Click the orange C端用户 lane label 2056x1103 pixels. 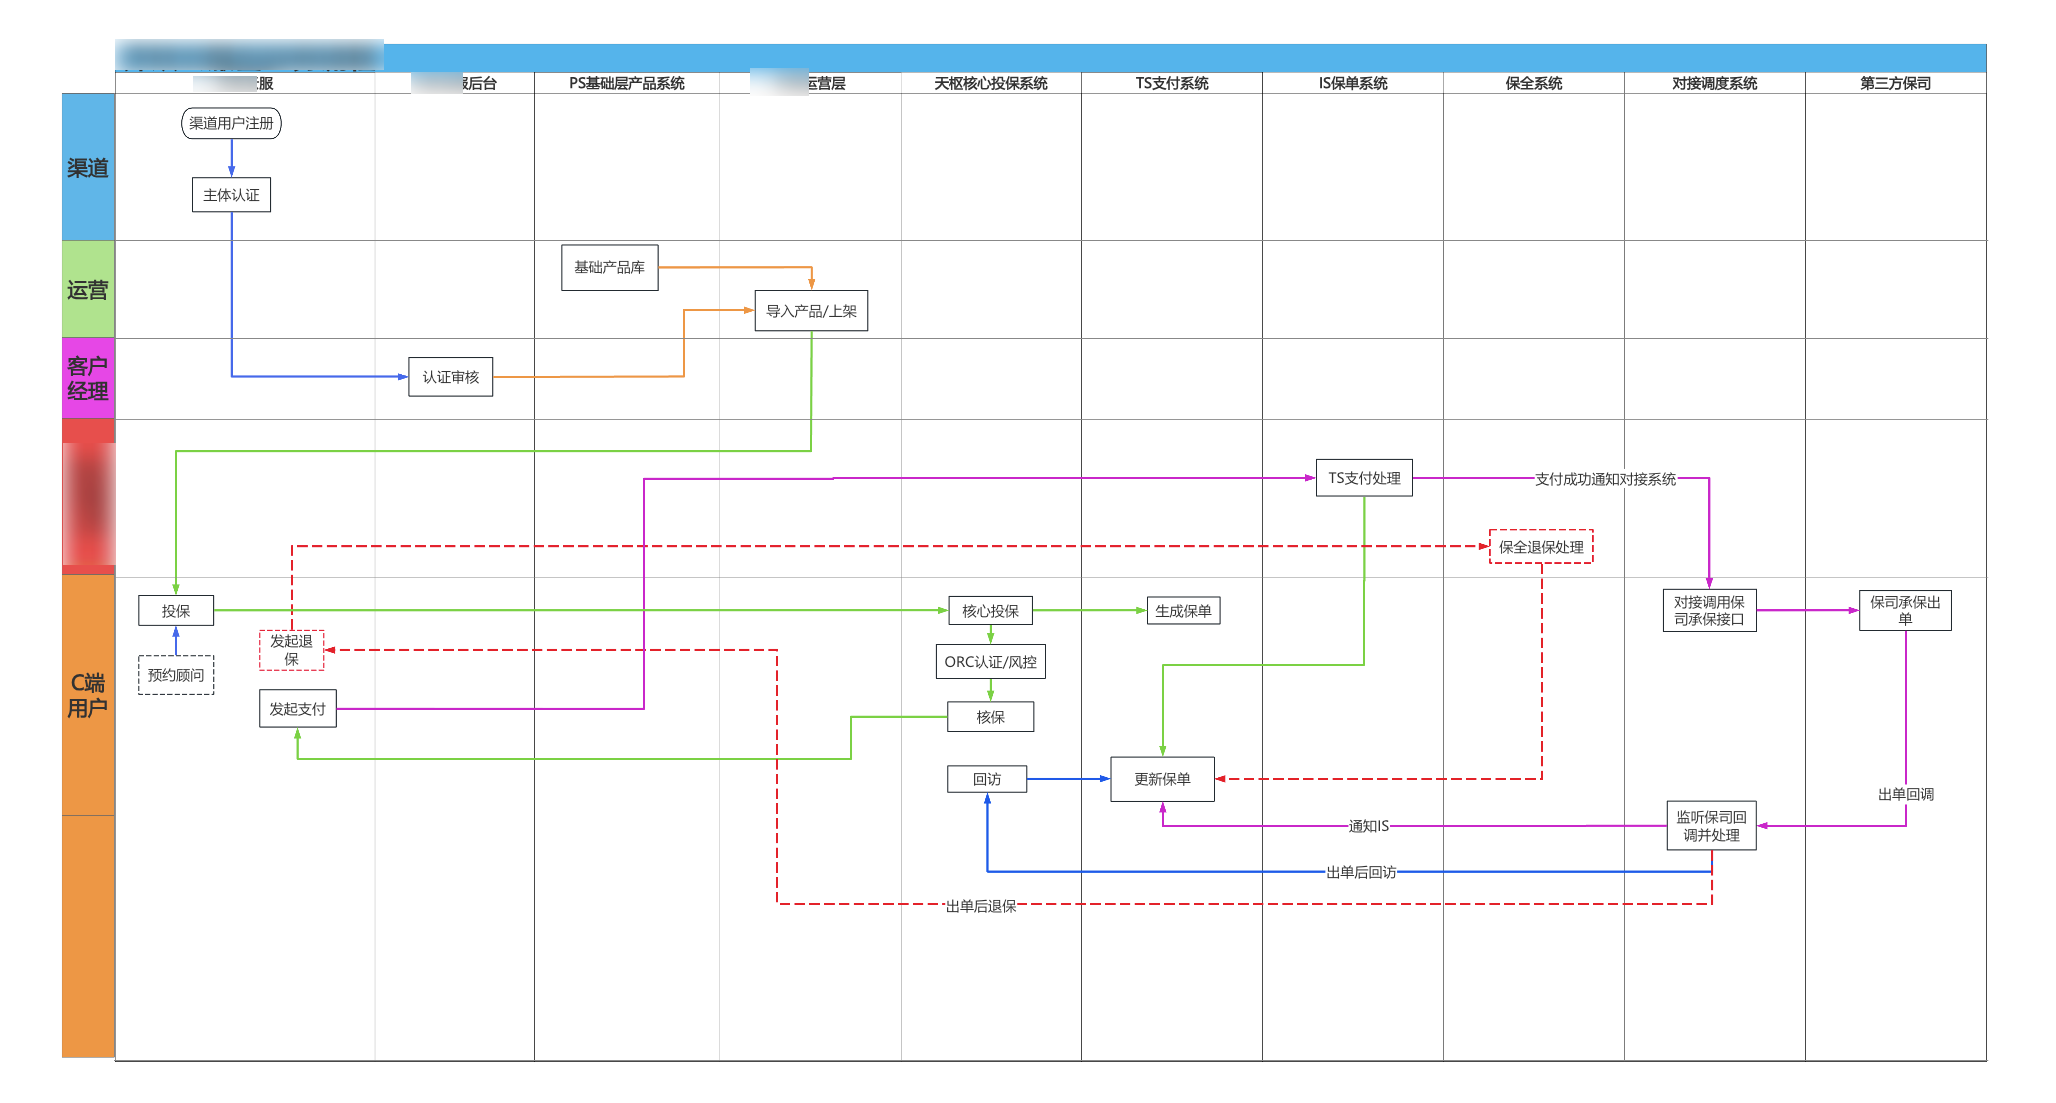tap(88, 695)
